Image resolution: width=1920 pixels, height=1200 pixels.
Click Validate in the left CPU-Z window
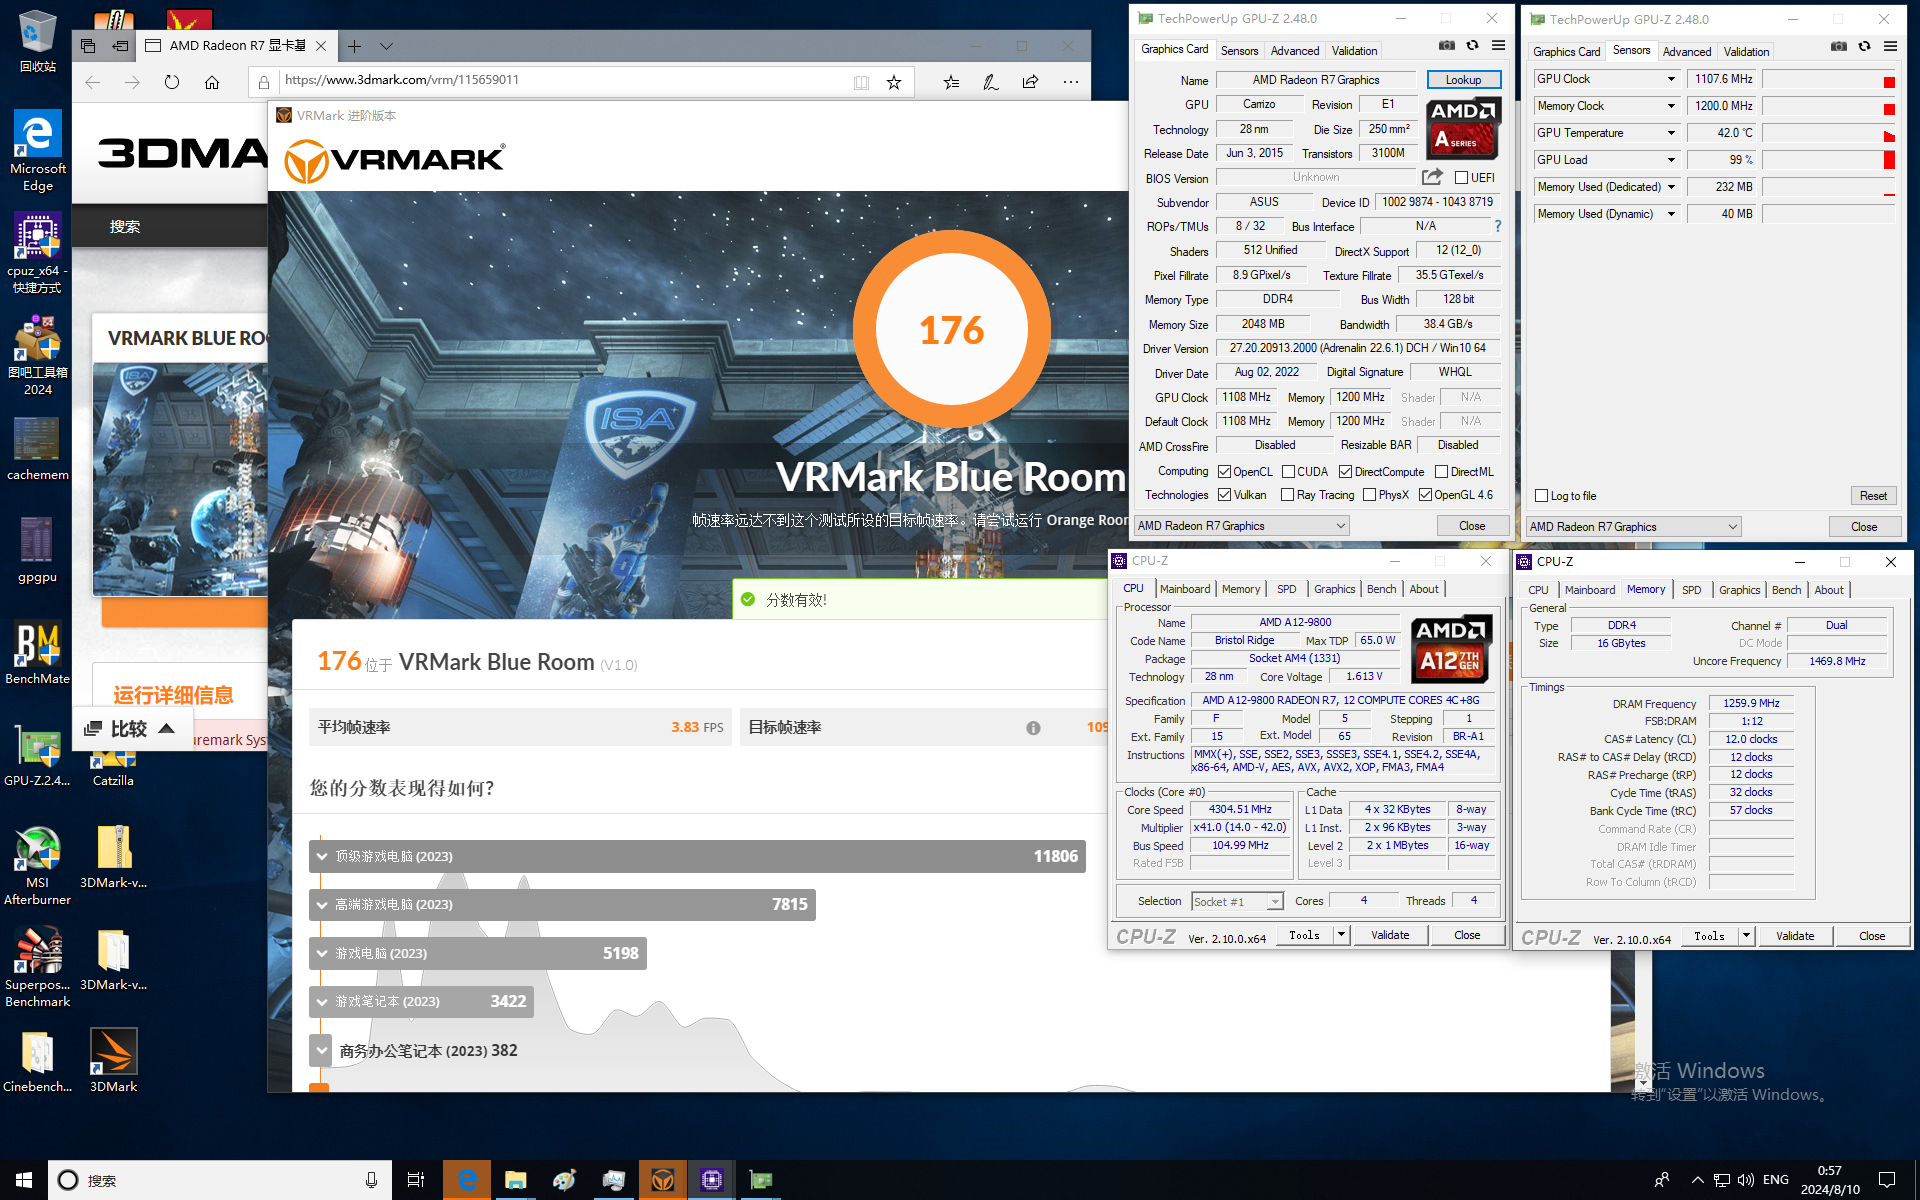click(1390, 935)
